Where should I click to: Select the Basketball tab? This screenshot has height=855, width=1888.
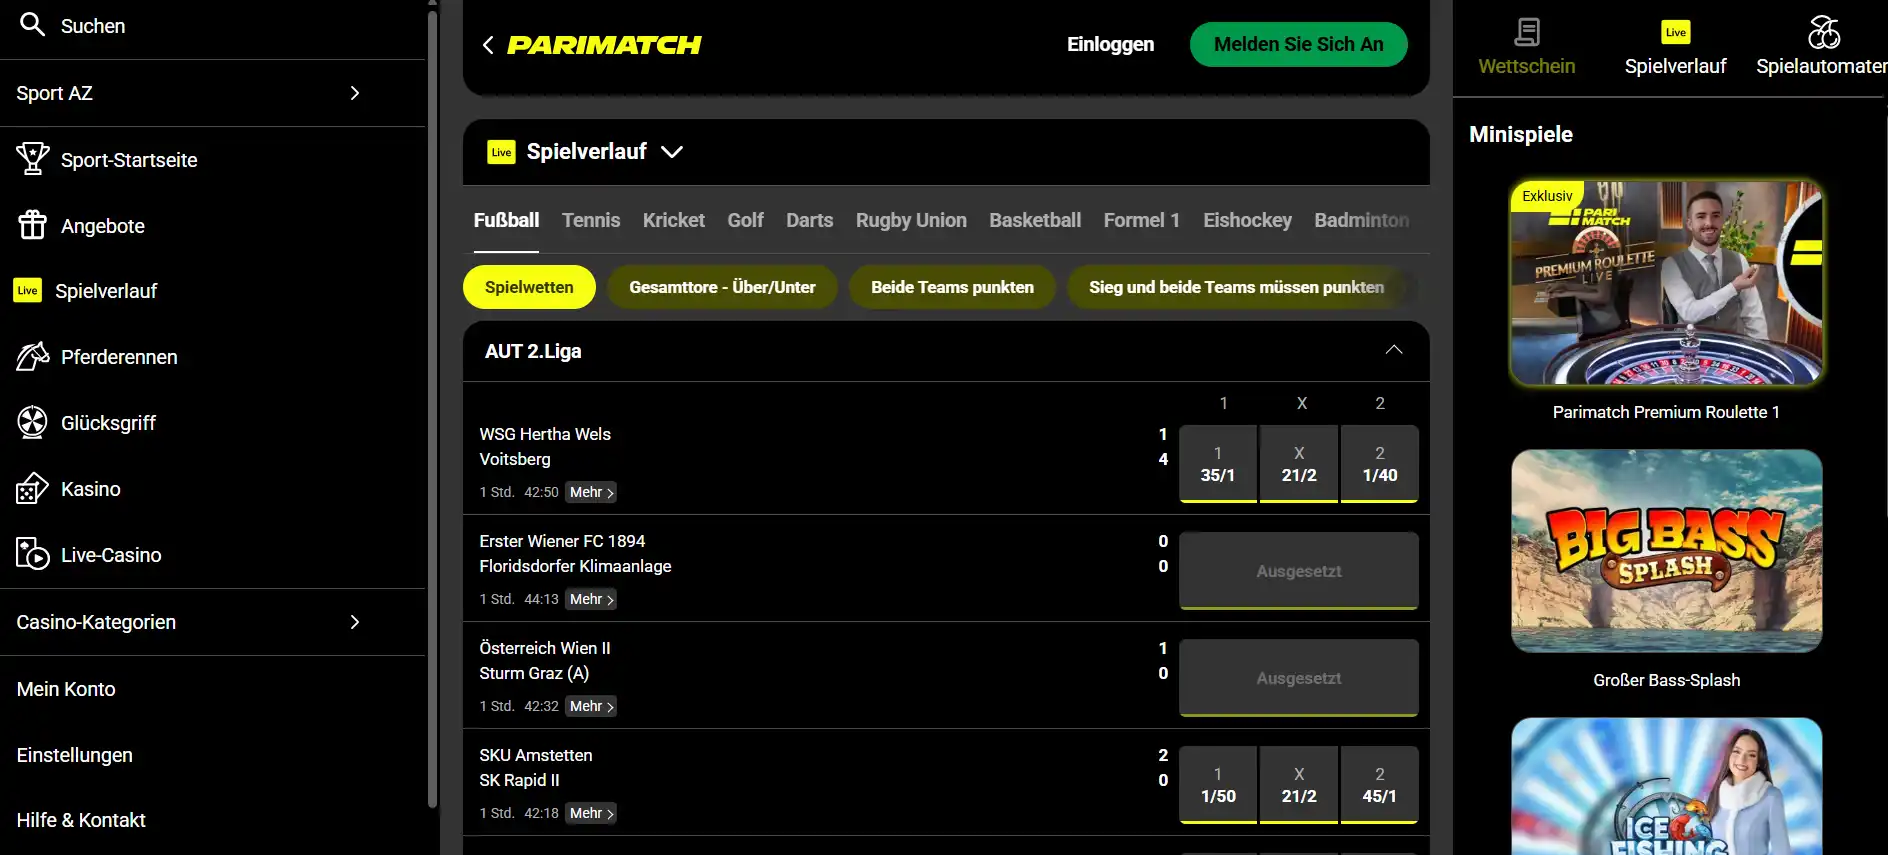(x=1035, y=220)
